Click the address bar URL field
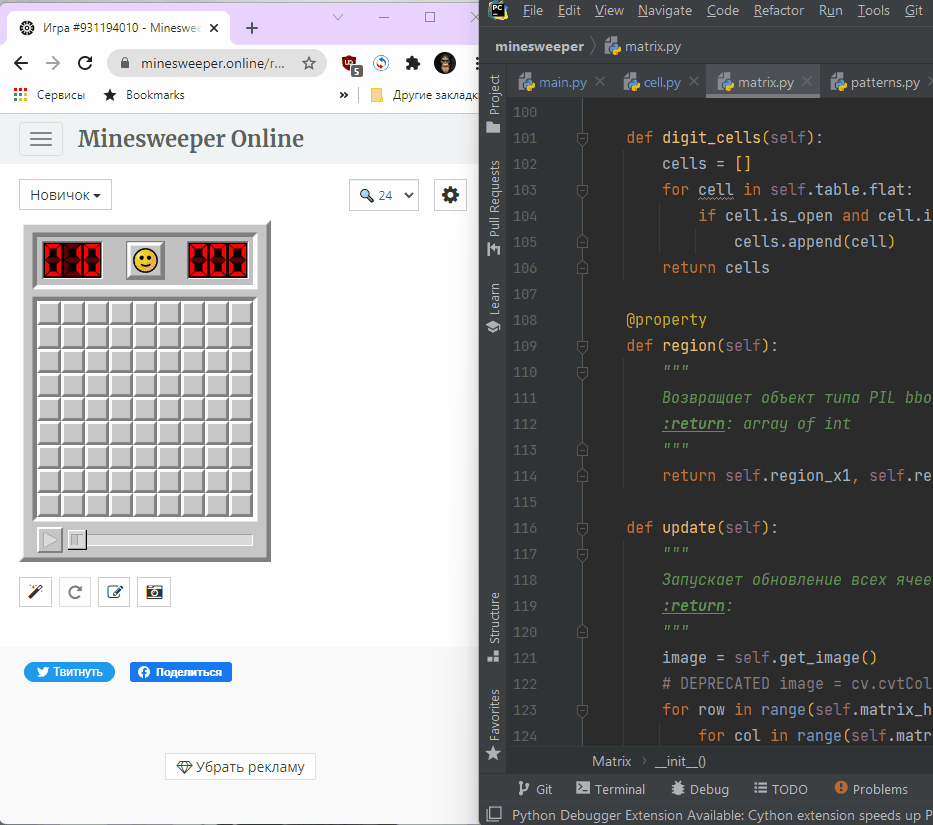Viewport: 933px width, 825px height. (x=212, y=63)
